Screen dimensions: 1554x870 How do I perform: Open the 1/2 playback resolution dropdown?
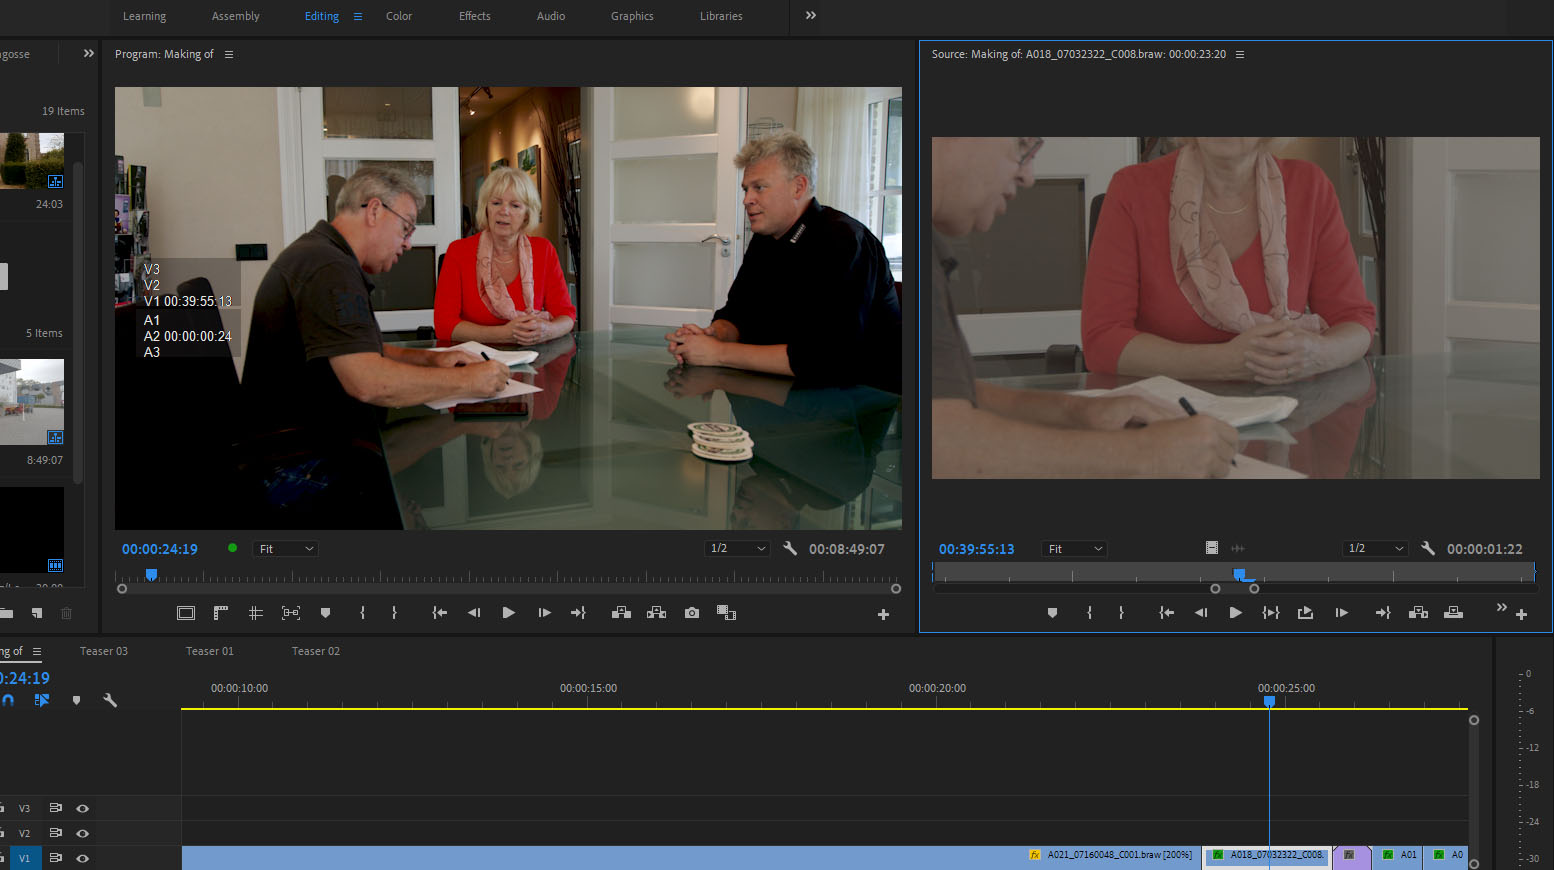pos(737,548)
